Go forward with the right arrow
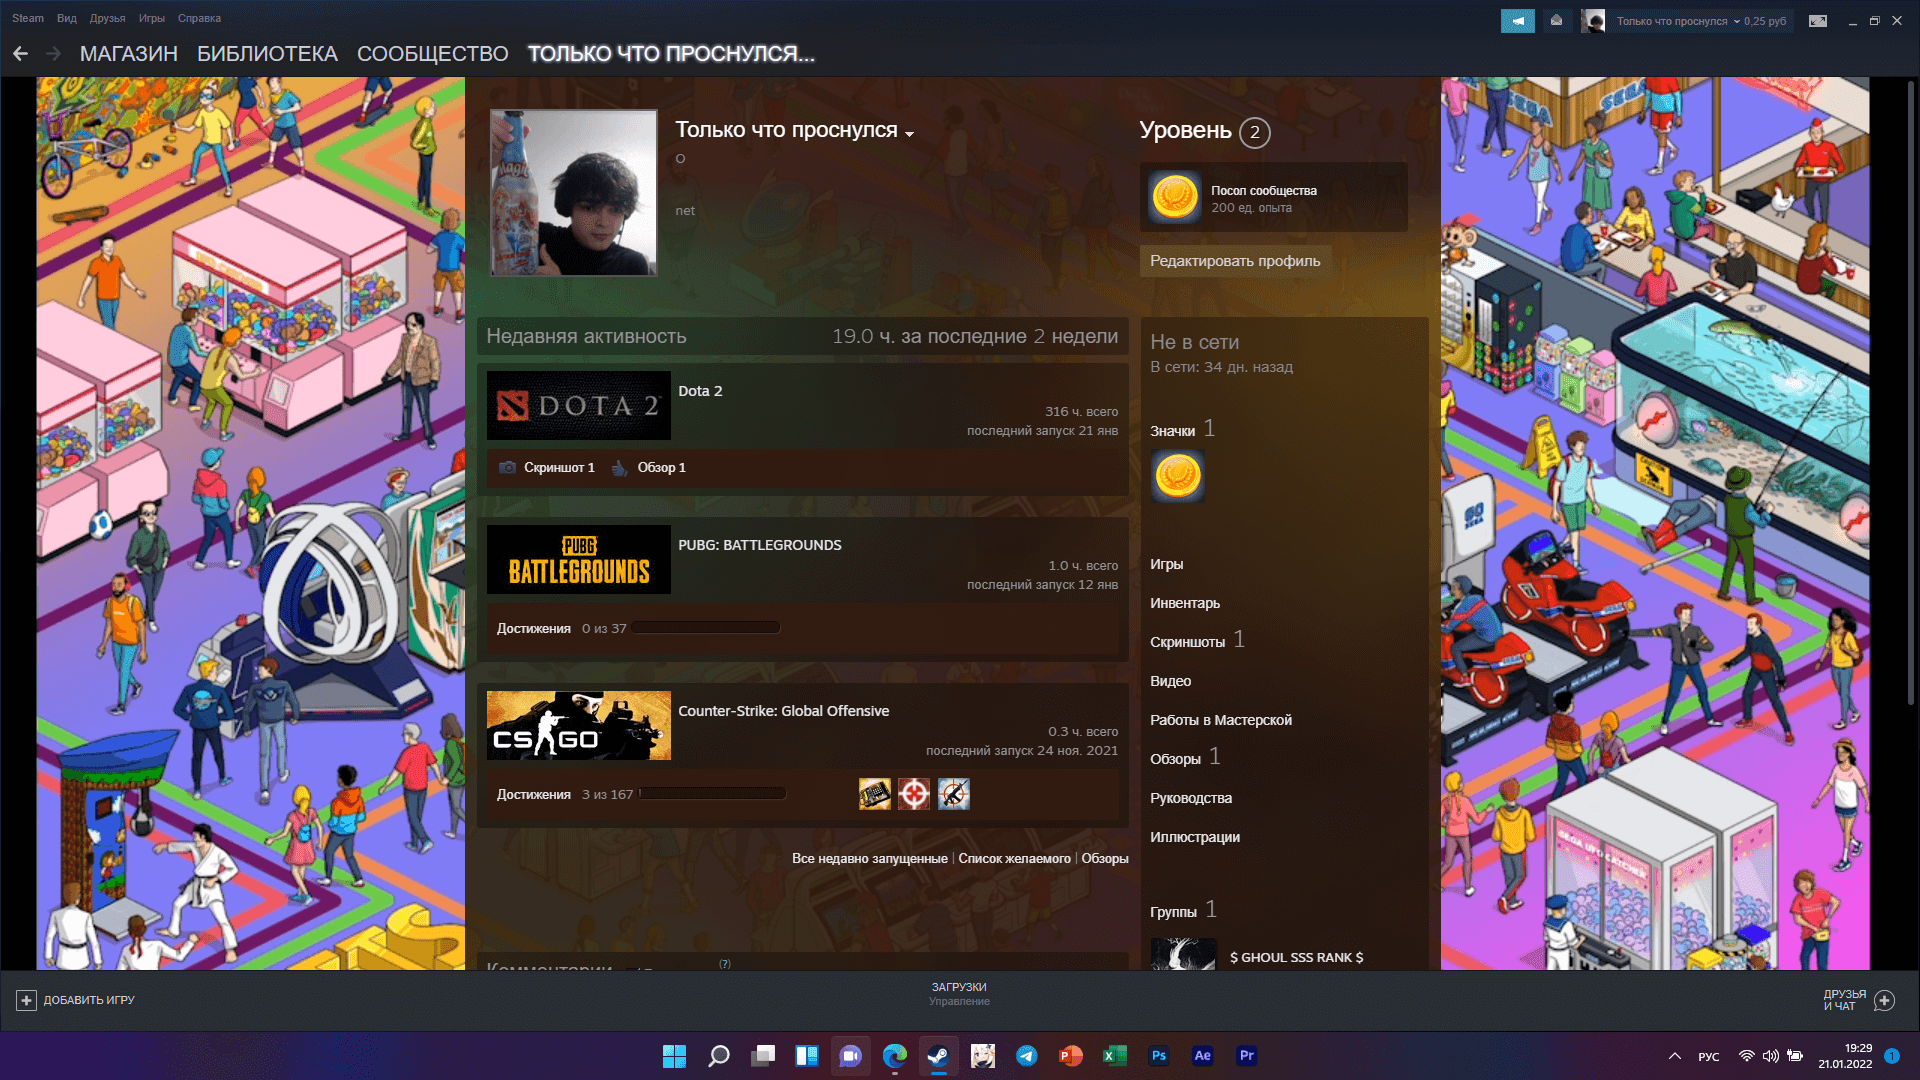Image resolution: width=1920 pixels, height=1080 pixels. coord(54,54)
